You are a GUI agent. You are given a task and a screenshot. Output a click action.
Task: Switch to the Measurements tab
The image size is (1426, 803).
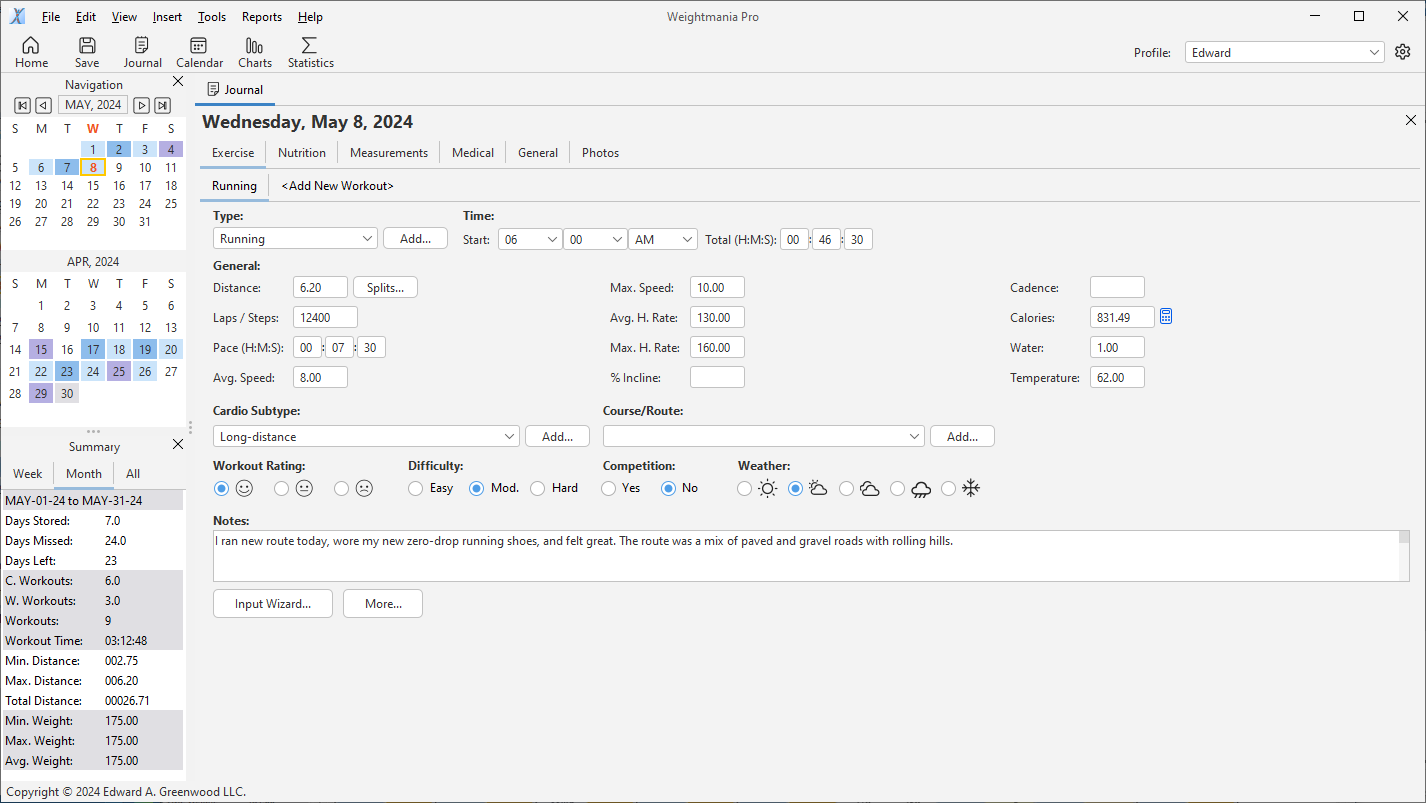[x=389, y=153]
